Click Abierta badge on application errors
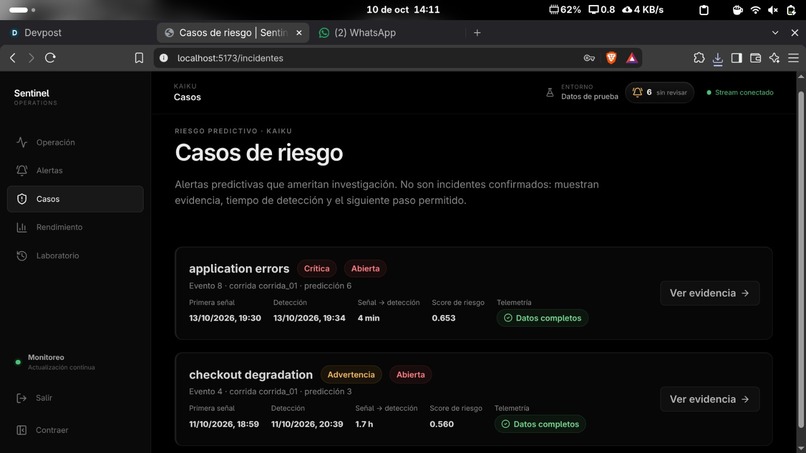 click(365, 268)
